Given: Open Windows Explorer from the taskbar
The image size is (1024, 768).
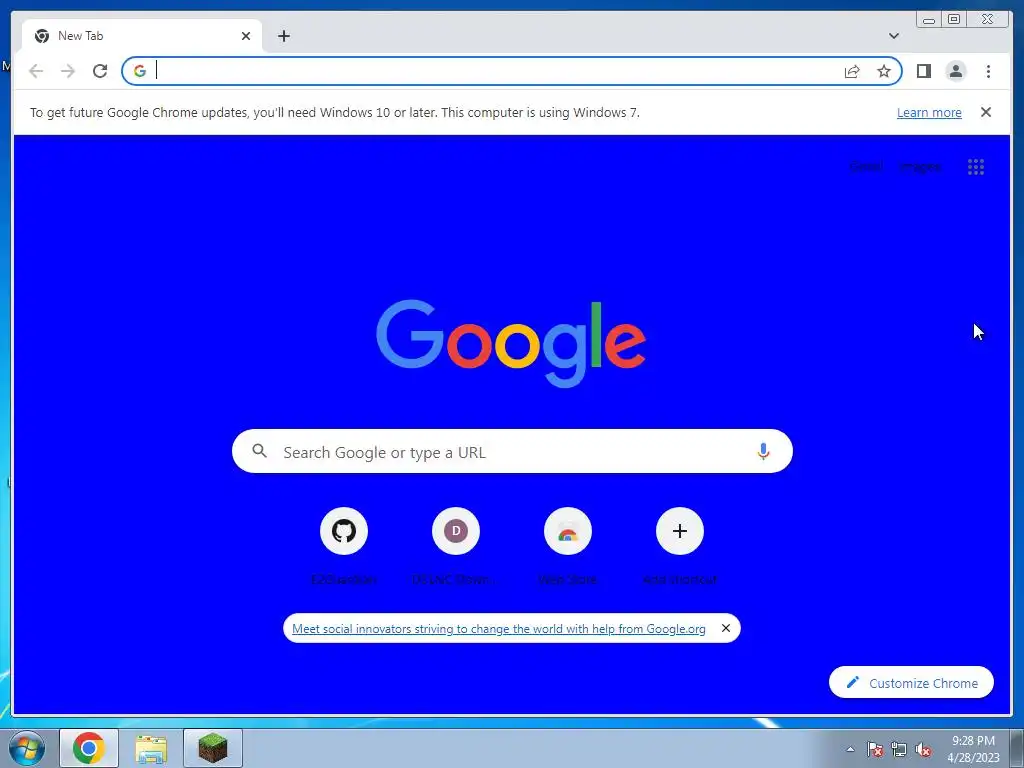Looking at the screenshot, I should click(151, 748).
